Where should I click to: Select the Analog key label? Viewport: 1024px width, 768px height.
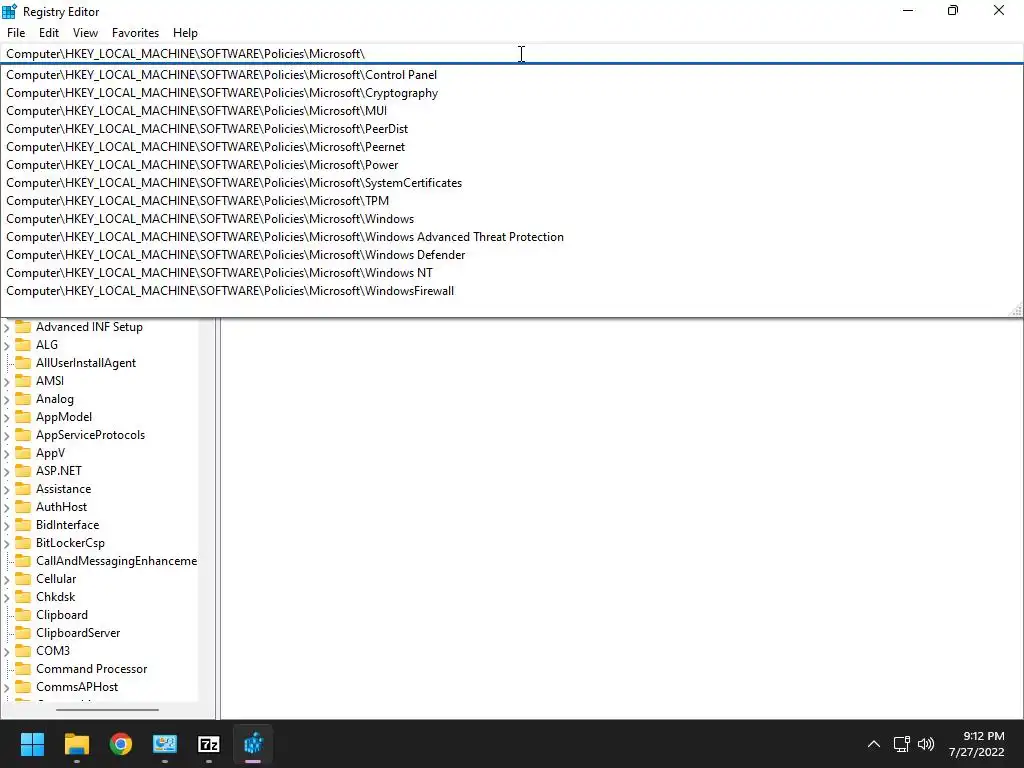tap(55, 399)
